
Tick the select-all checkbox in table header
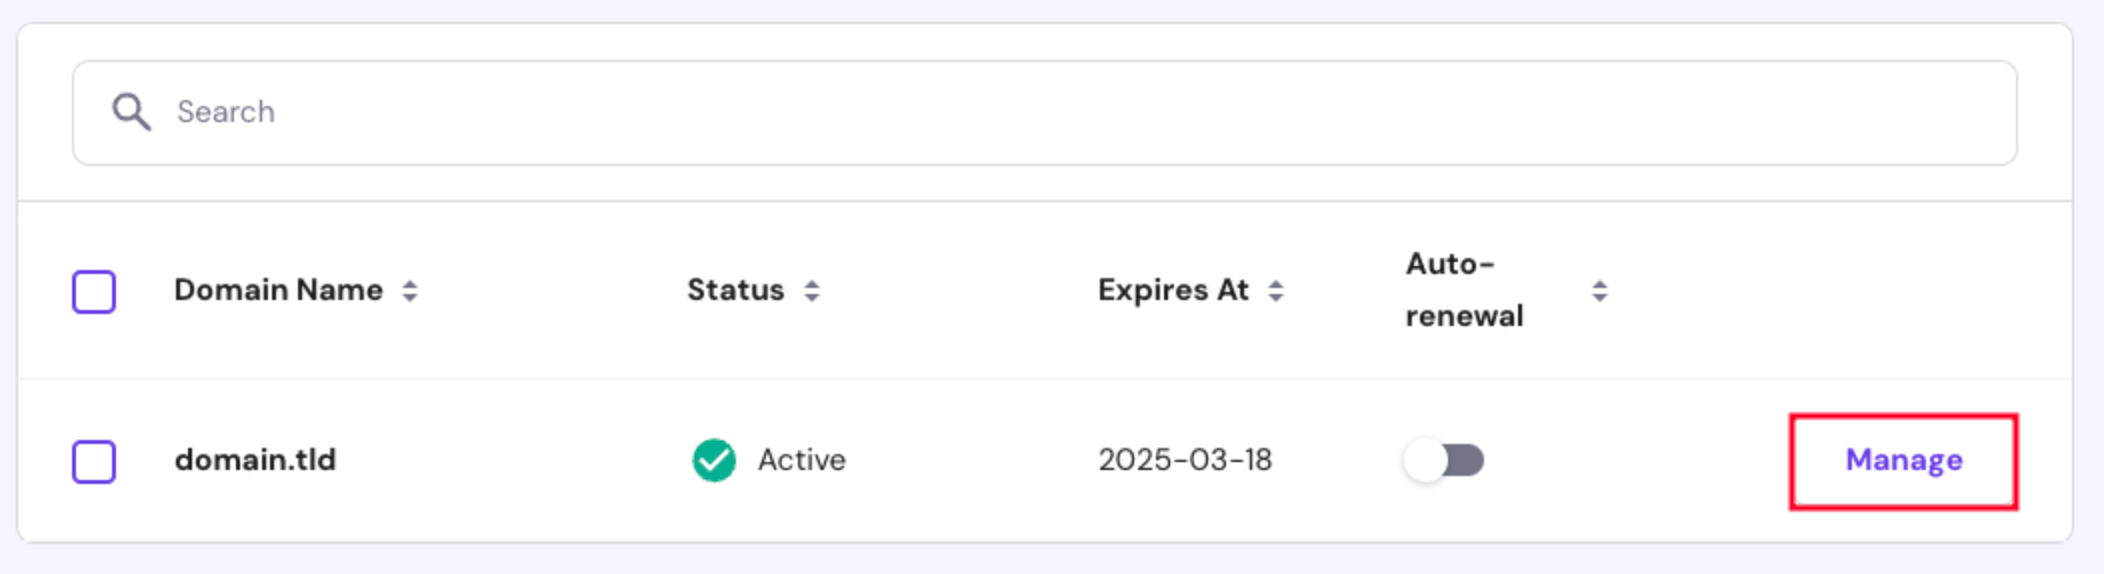coord(94,292)
